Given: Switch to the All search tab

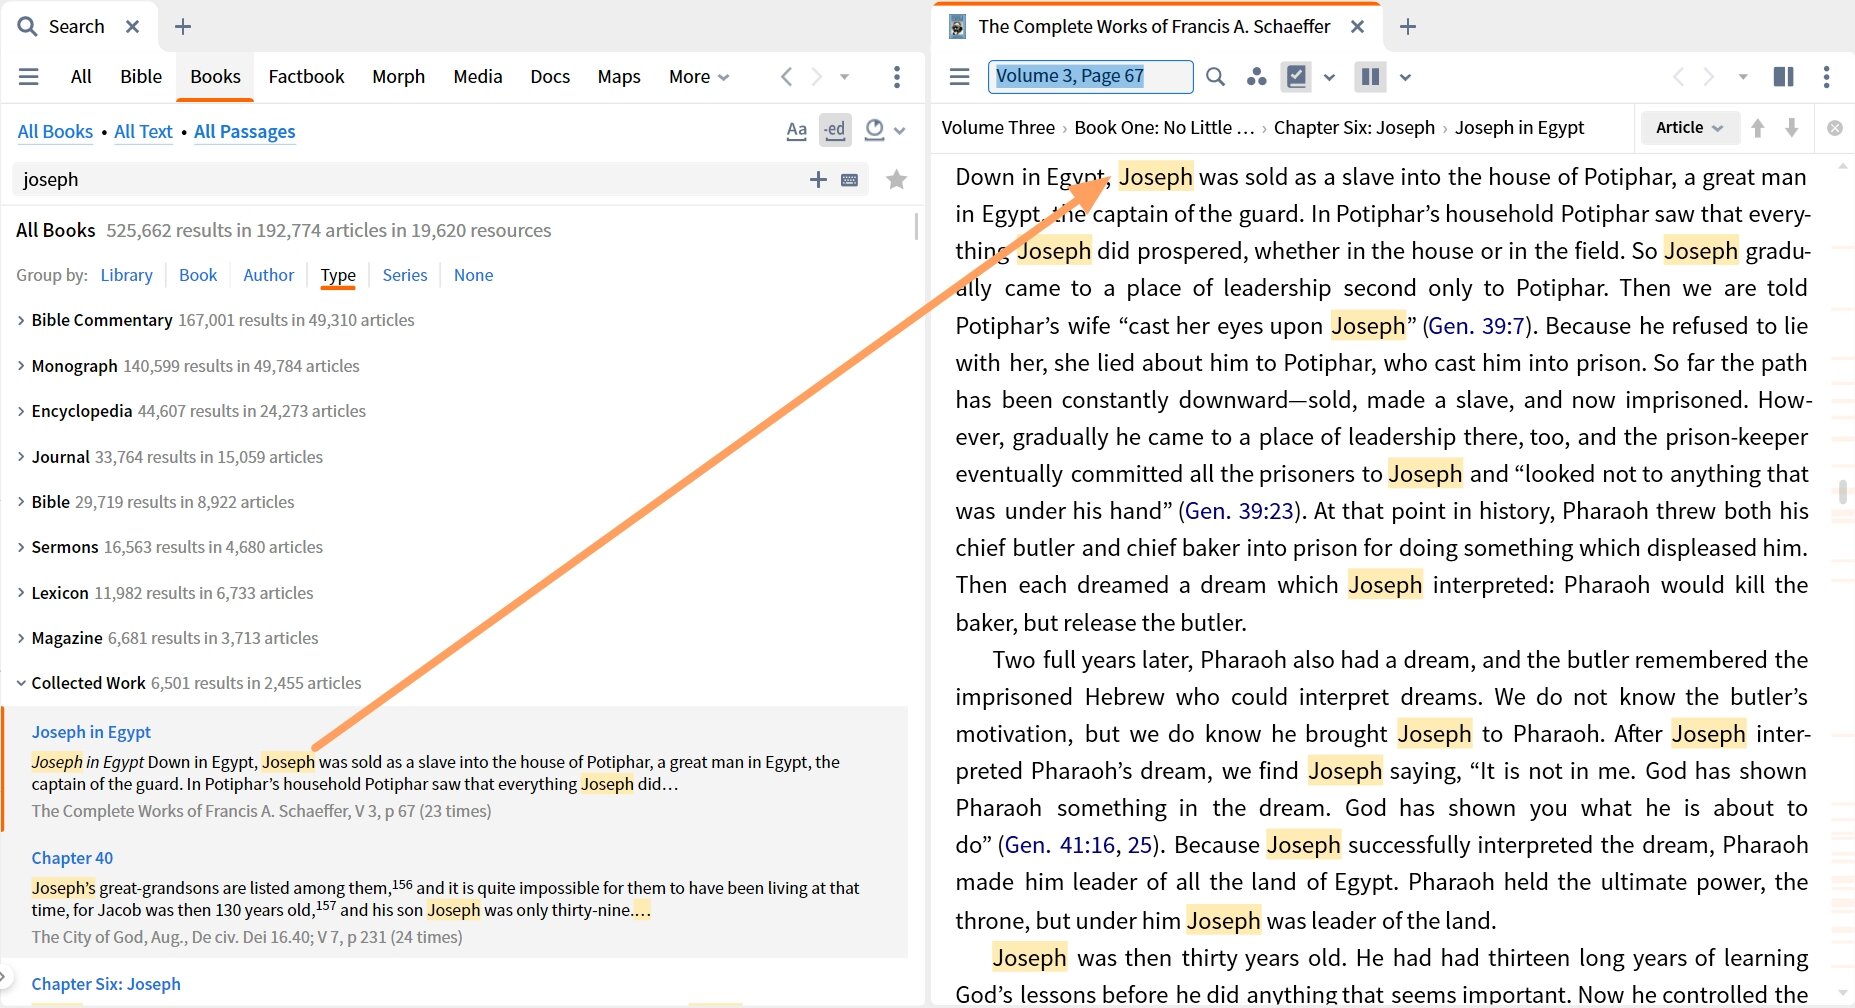Looking at the screenshot, I should (81, 77).
